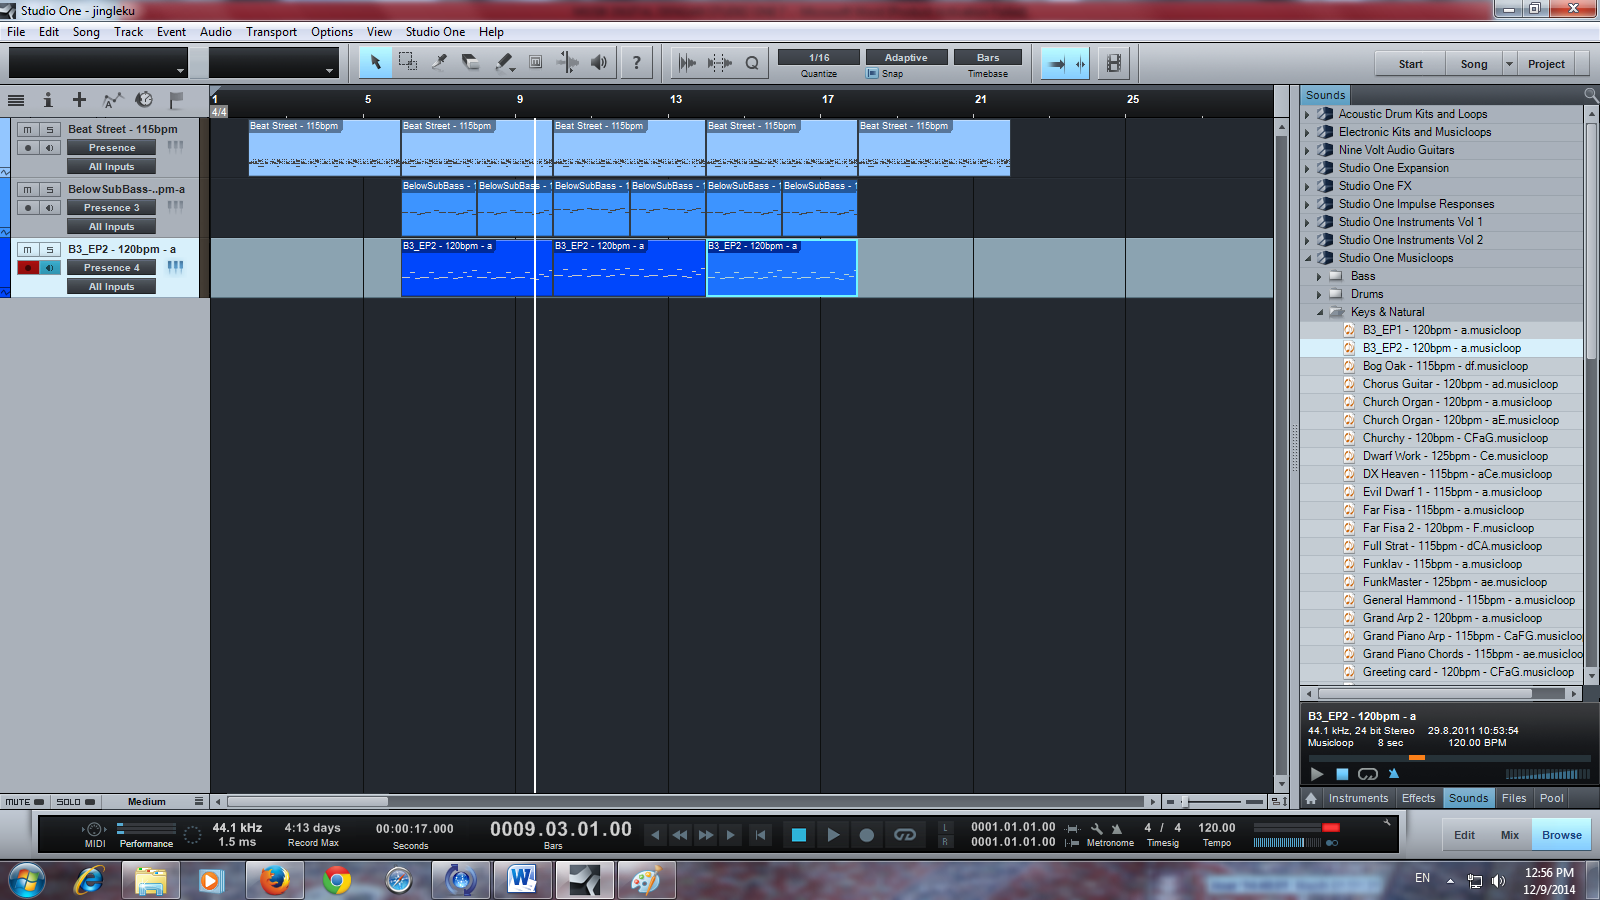This screenshot has height=900, width=1600.
Task: Switch to the Effects browser tab
Action: (1418, 798)
